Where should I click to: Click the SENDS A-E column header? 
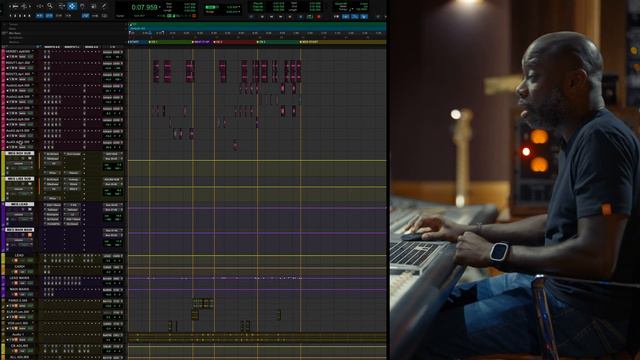pos(91,47)
